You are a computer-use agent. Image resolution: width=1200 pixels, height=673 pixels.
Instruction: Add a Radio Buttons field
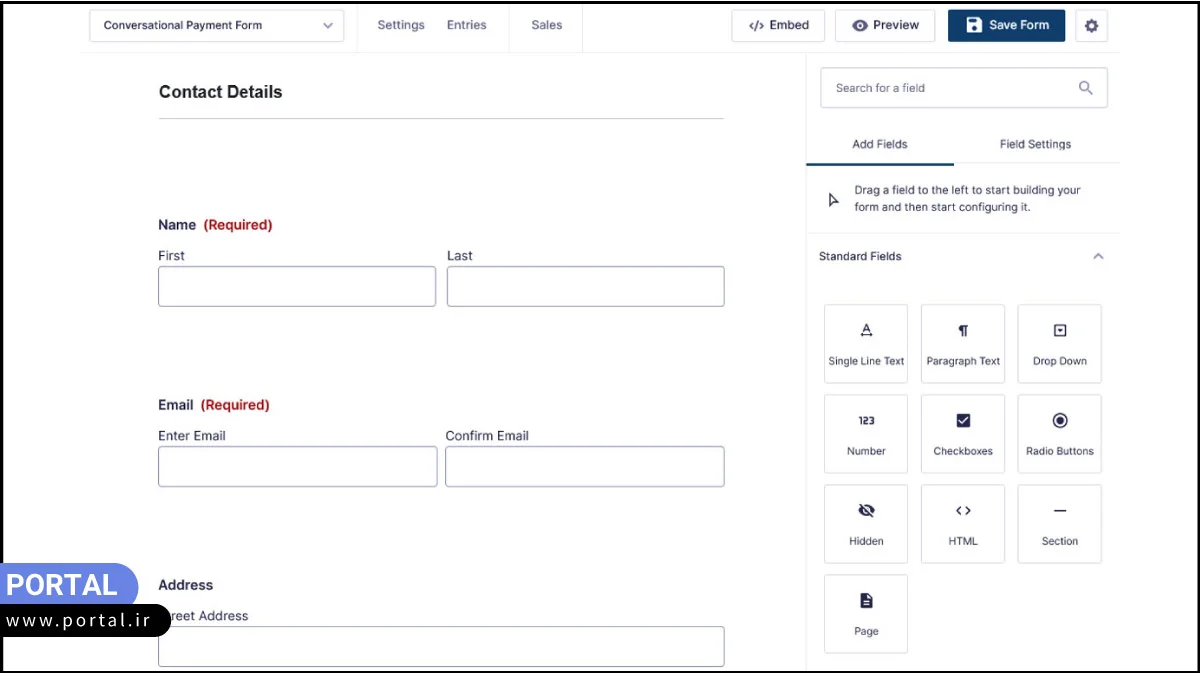pyautogui.click(x=1059, y=434)
